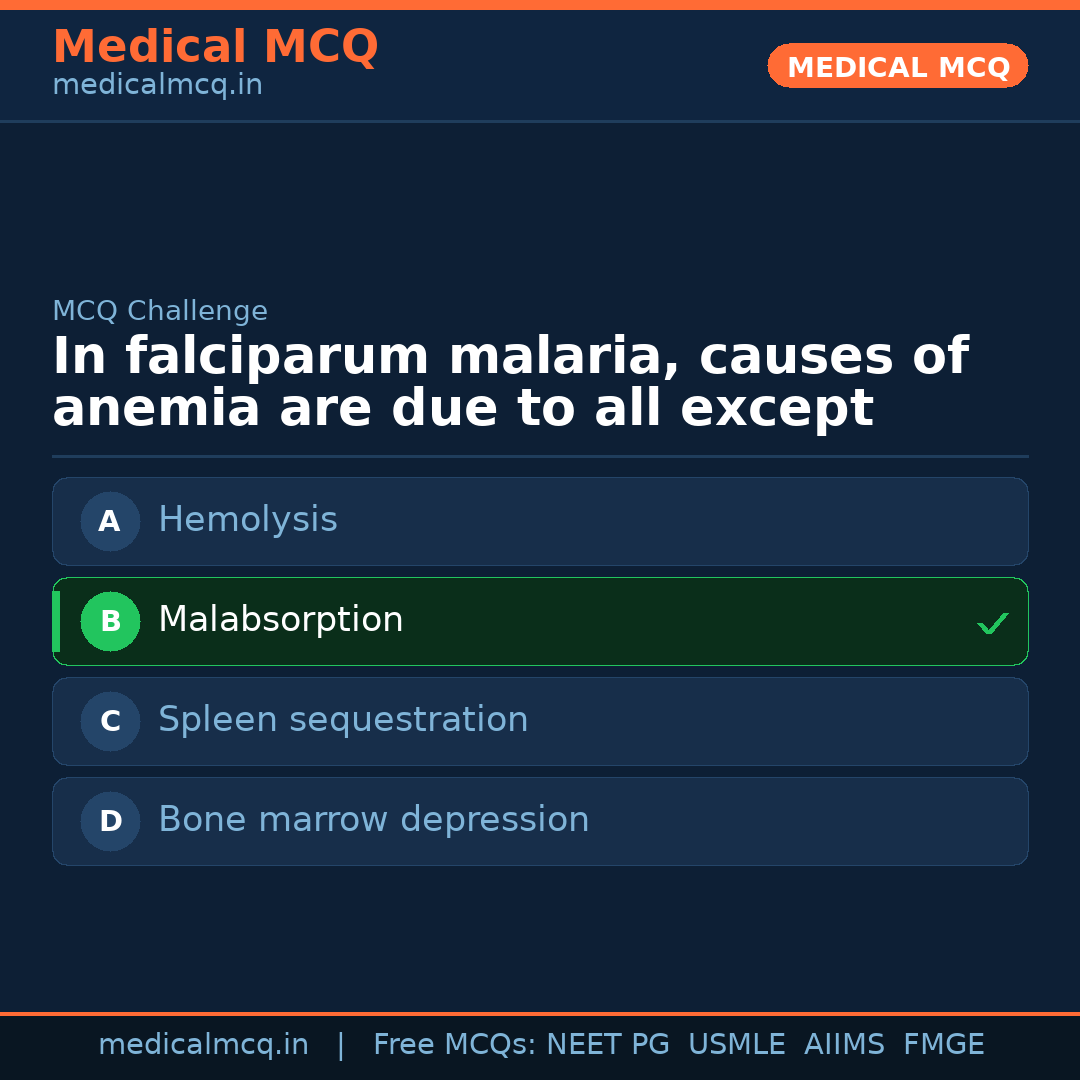Click the letter D option circle
The image size is (1080, 1080).
[x=110, y=821]
